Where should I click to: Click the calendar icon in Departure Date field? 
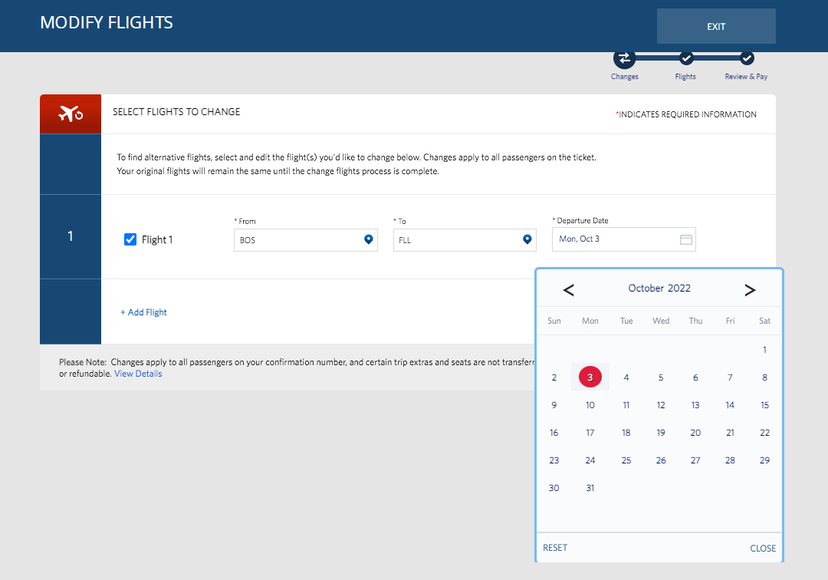point(686,239)
